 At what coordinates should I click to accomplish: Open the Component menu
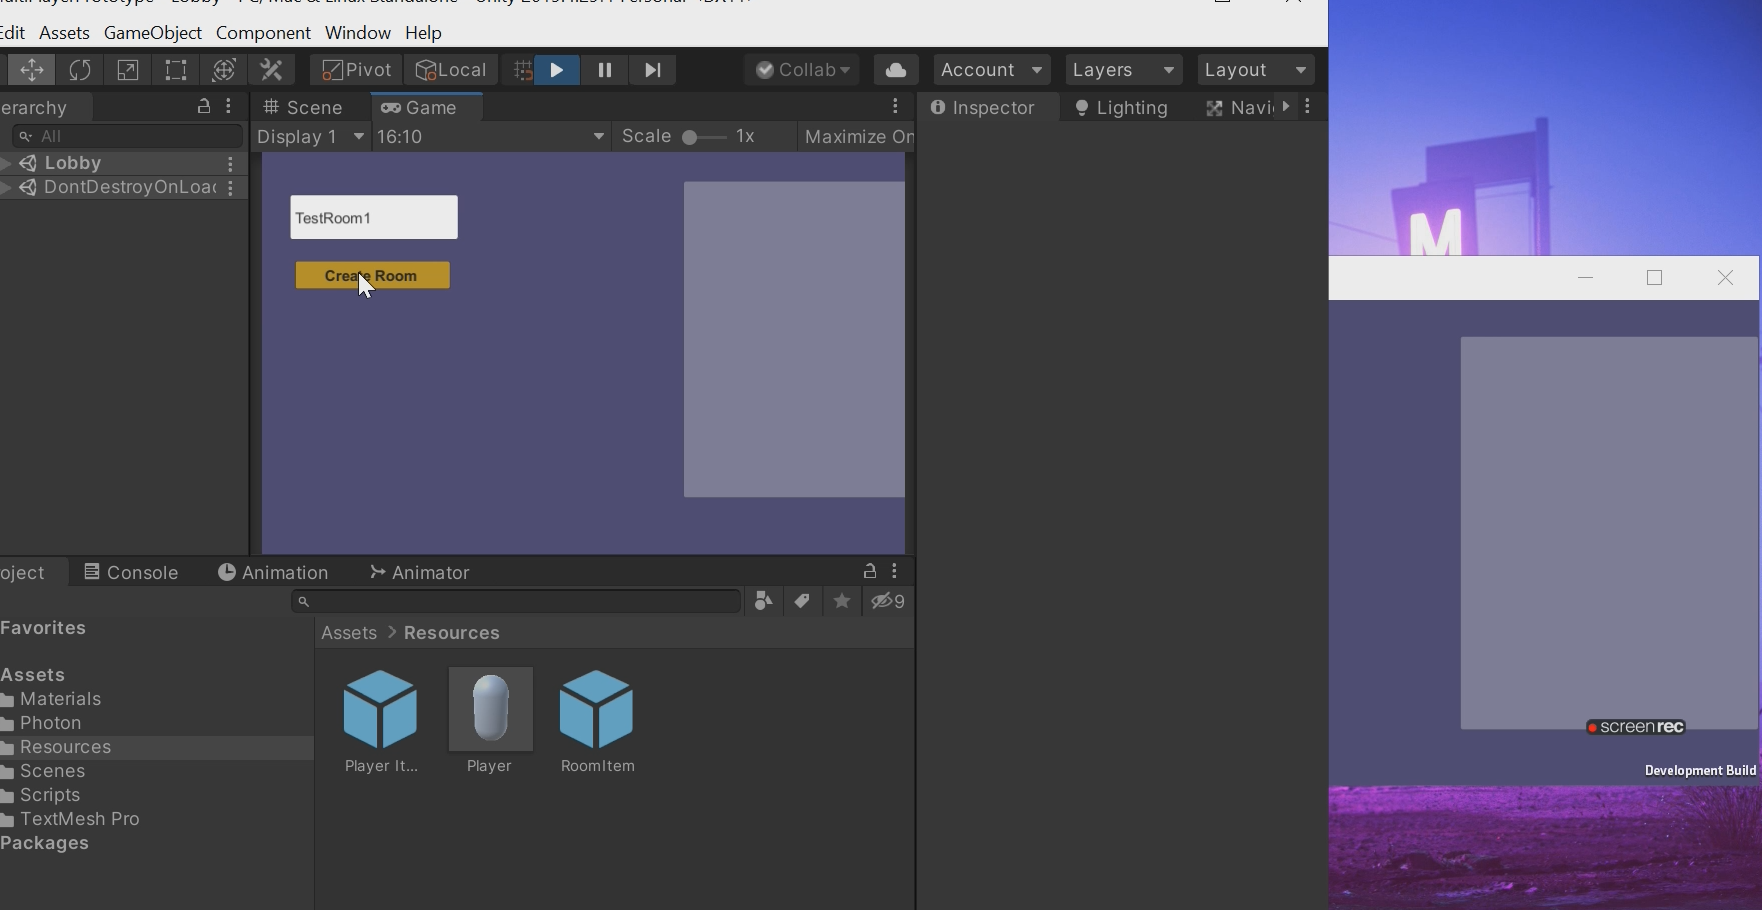coord(263,33)
